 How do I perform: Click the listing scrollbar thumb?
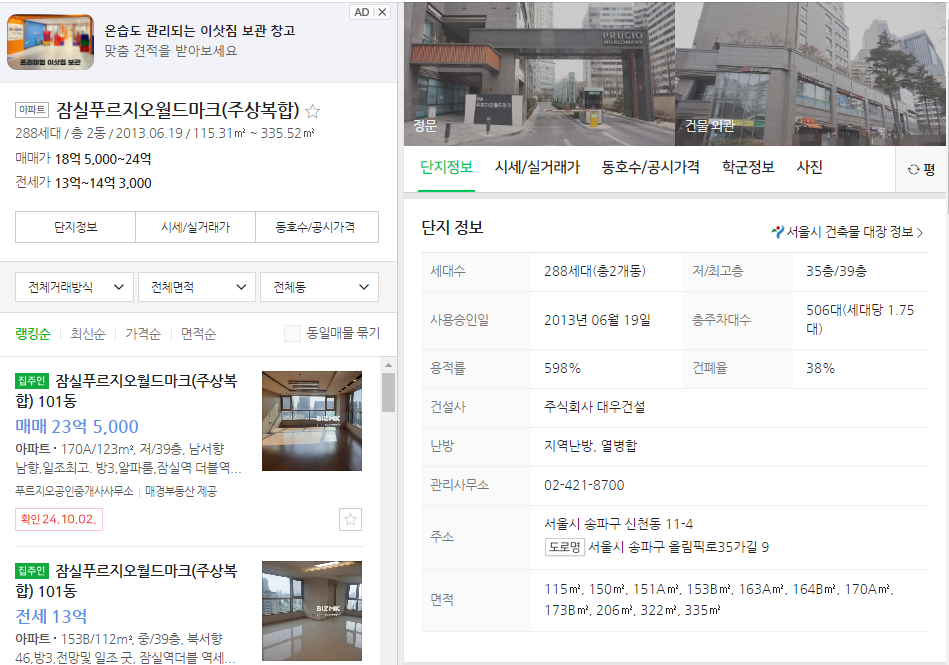click(389, 392)
